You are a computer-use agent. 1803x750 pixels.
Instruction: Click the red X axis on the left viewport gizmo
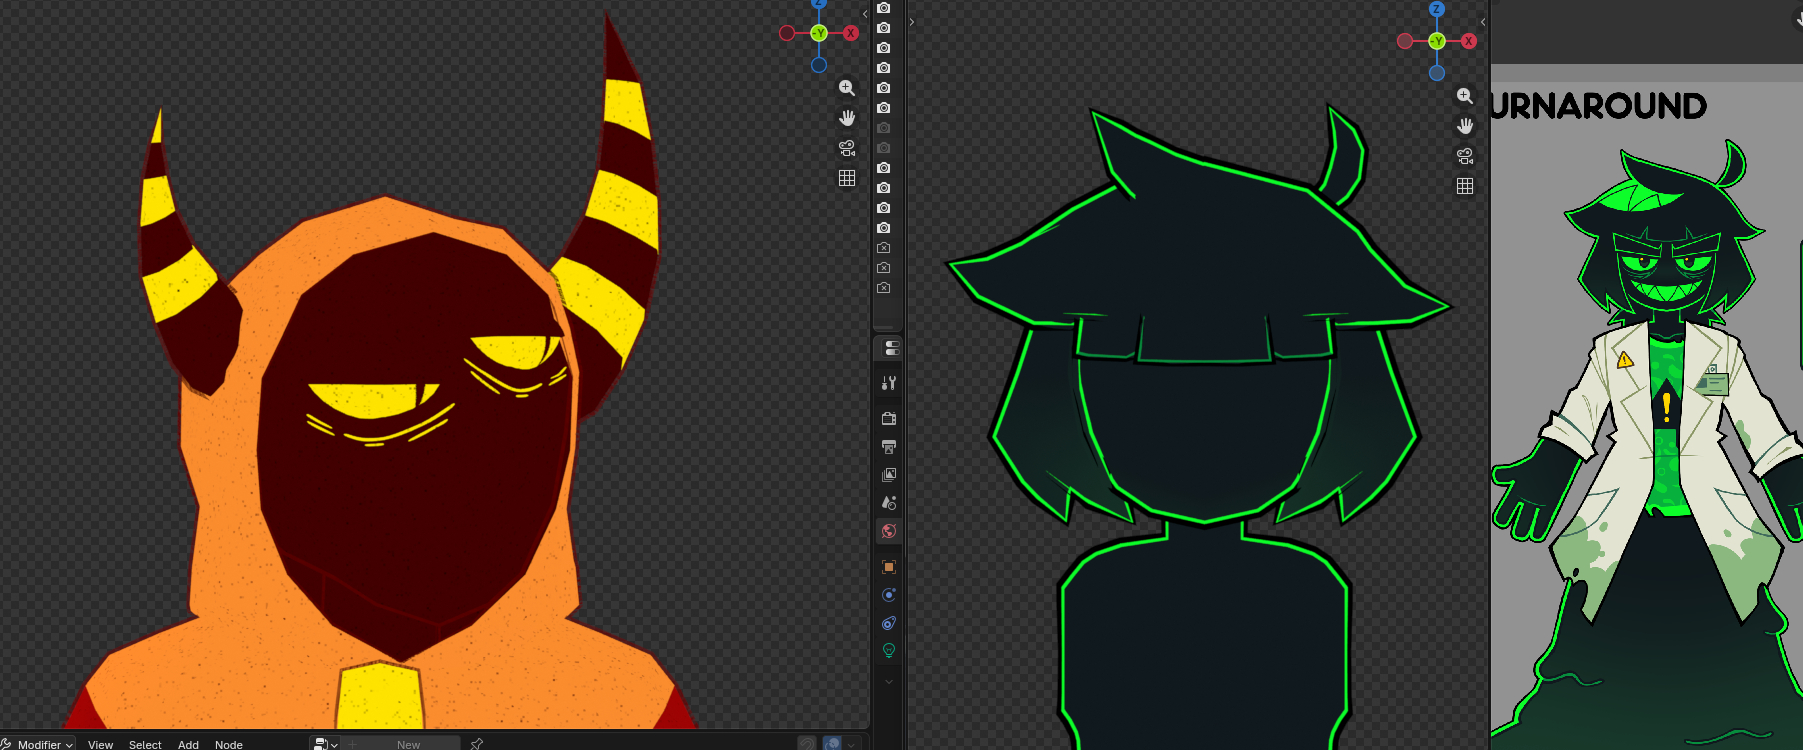click(x=851, y=33)
